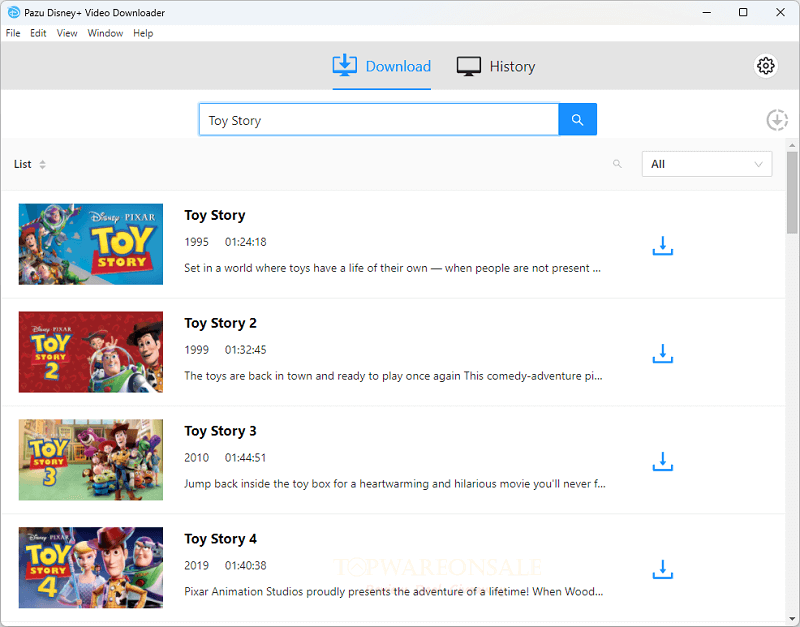Click the year '2010'
The height and width of the screenshot is (627, 800).
coord(196,458)
